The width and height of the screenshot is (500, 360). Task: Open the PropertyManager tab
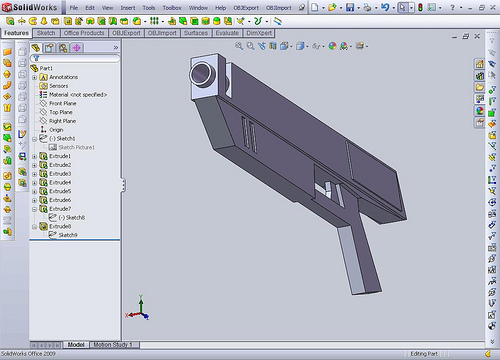(49, 48)
